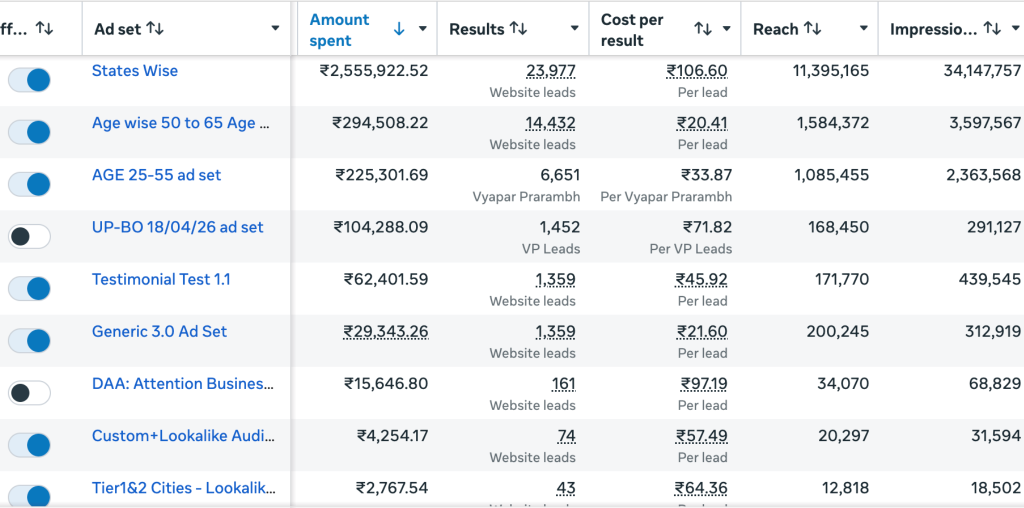Select the ₹294,508.22 amount cell

[x=381, y=123]
